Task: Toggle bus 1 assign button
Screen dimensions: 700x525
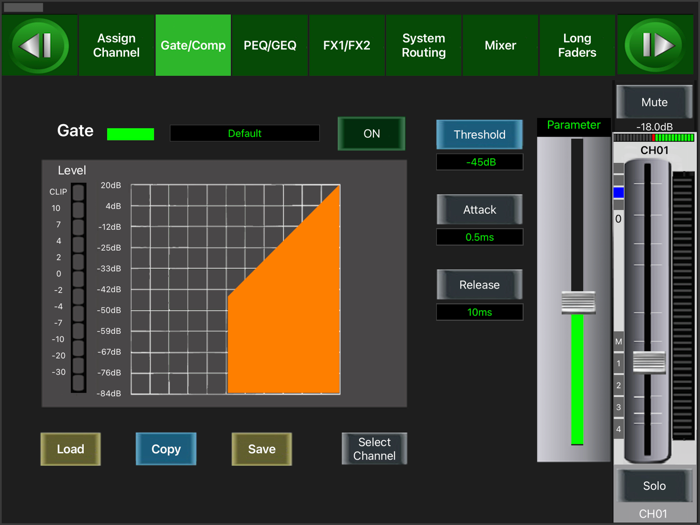Action: (x=619, y=363)
